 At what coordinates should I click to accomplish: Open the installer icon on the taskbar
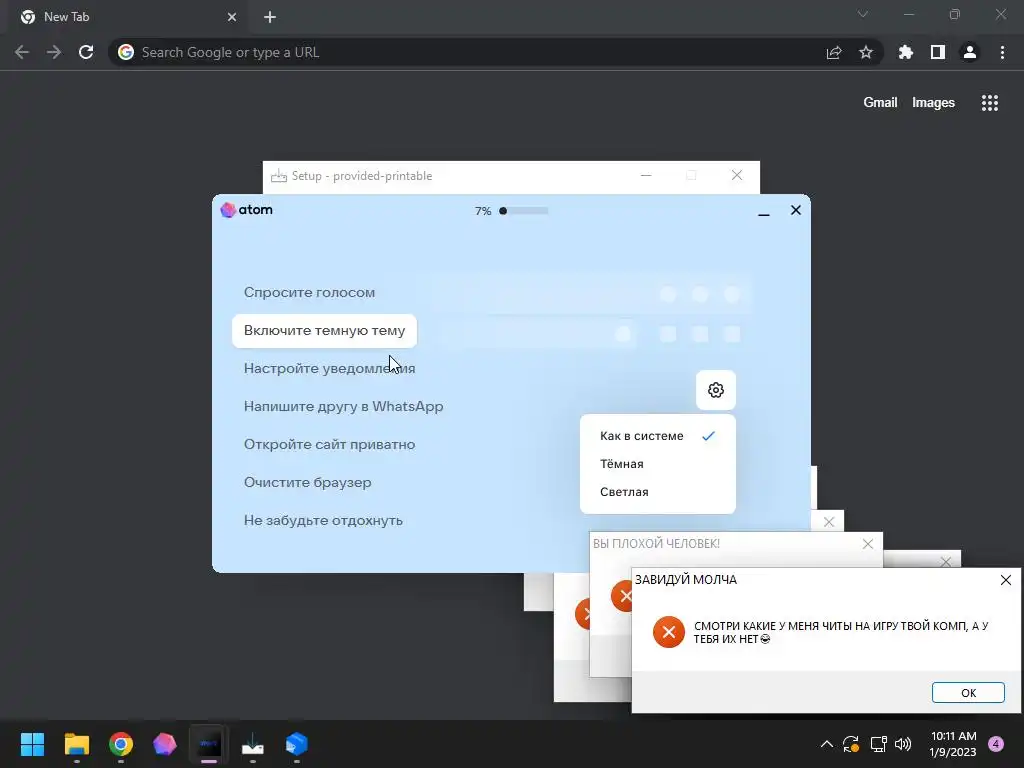click(253, 744)
